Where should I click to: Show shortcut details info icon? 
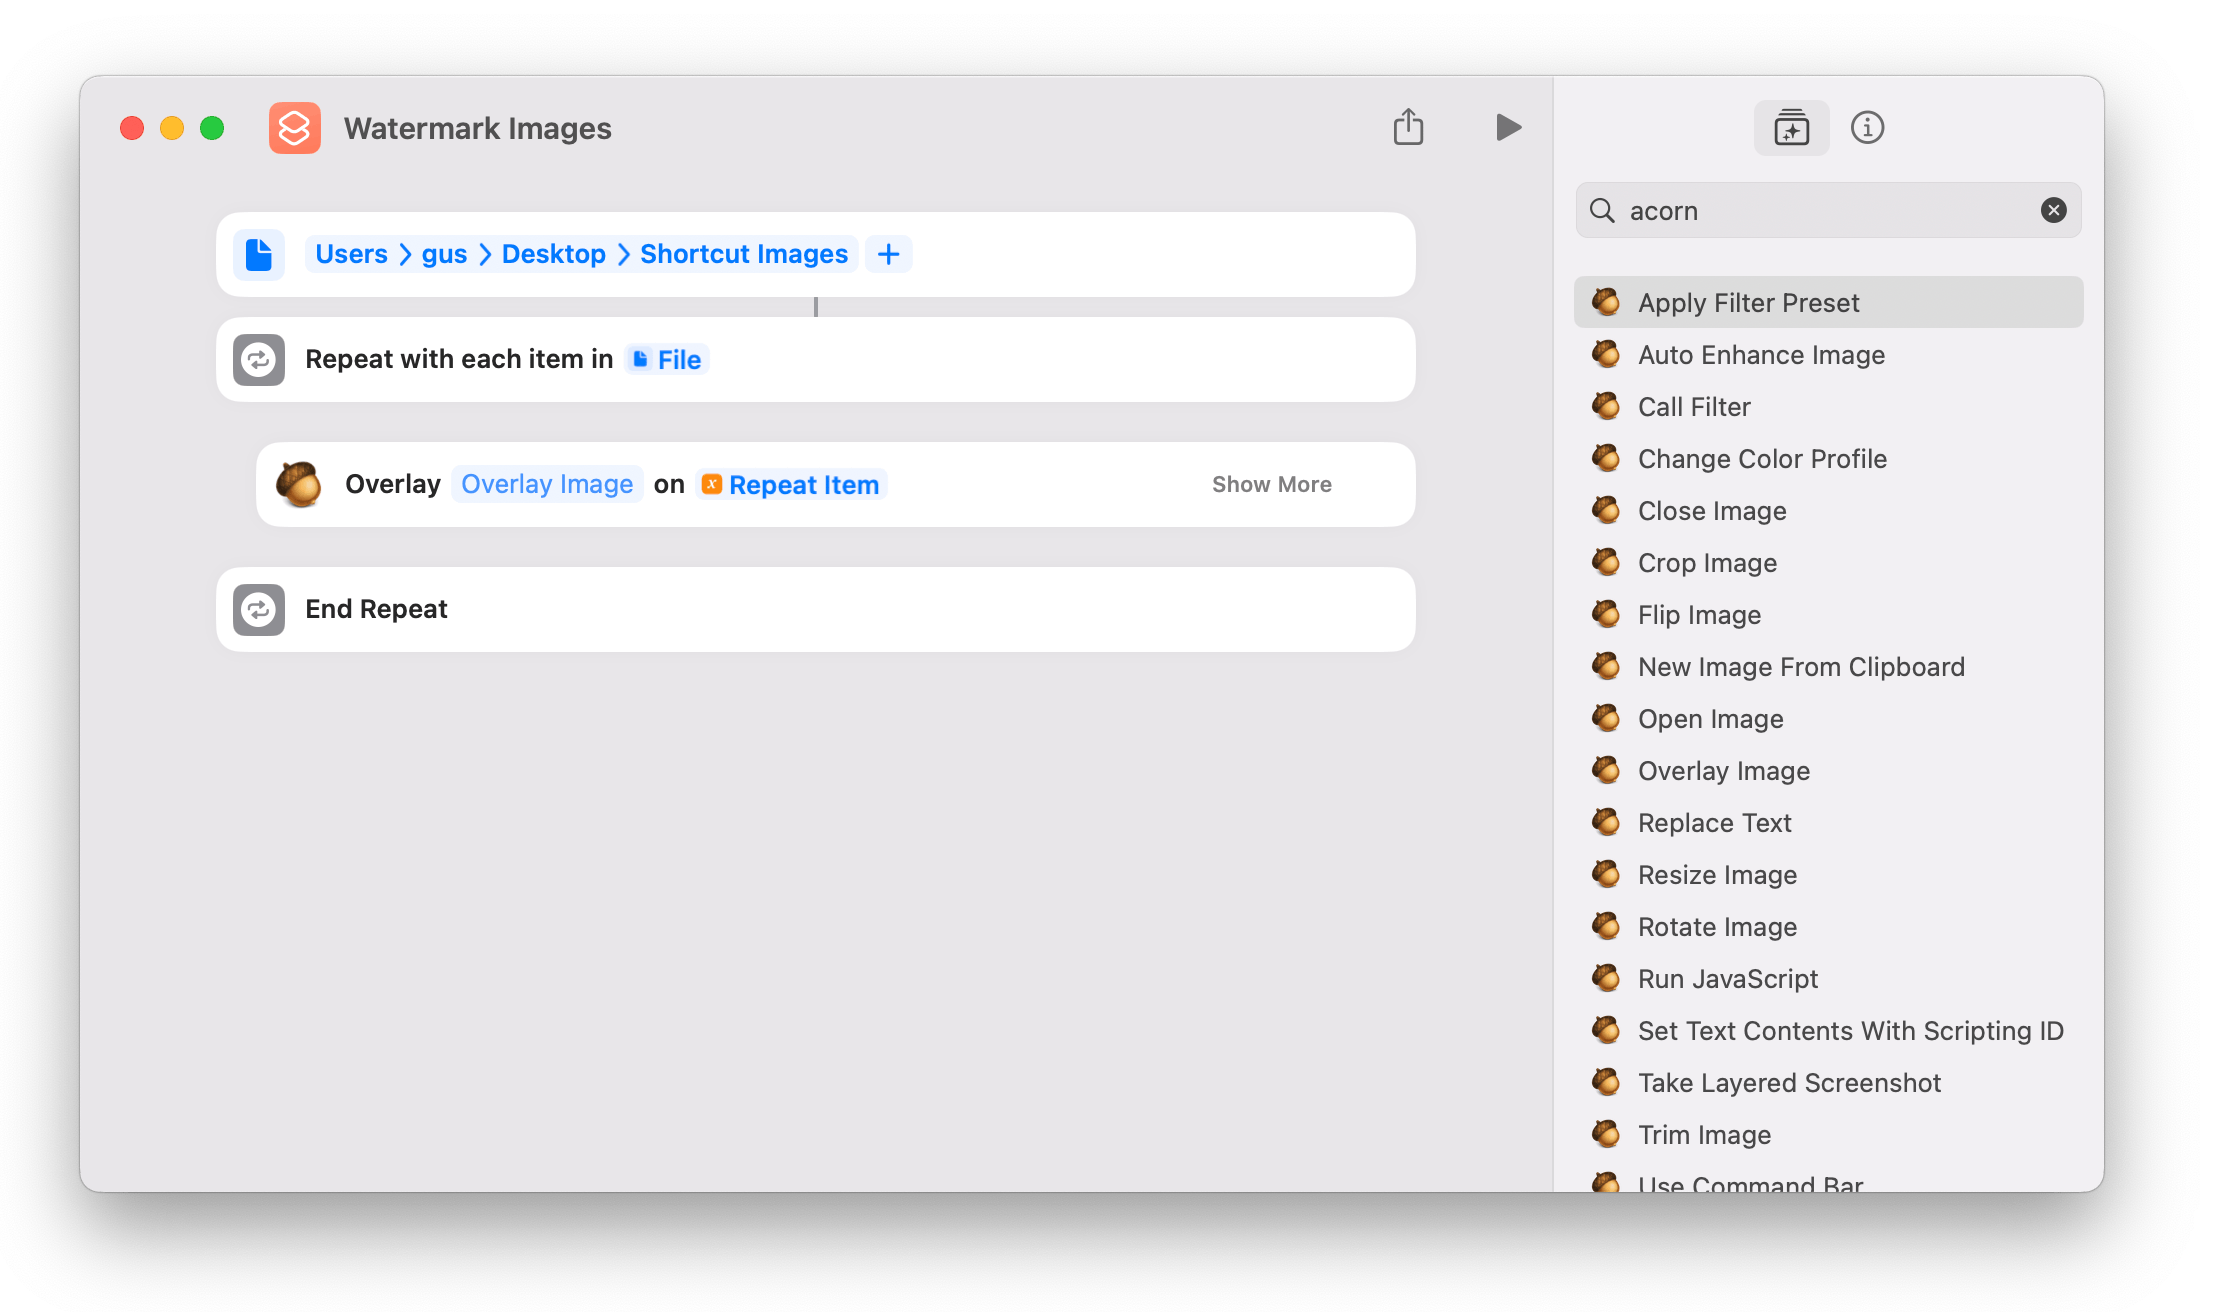pyautogui.click(x=1867, y=128)
